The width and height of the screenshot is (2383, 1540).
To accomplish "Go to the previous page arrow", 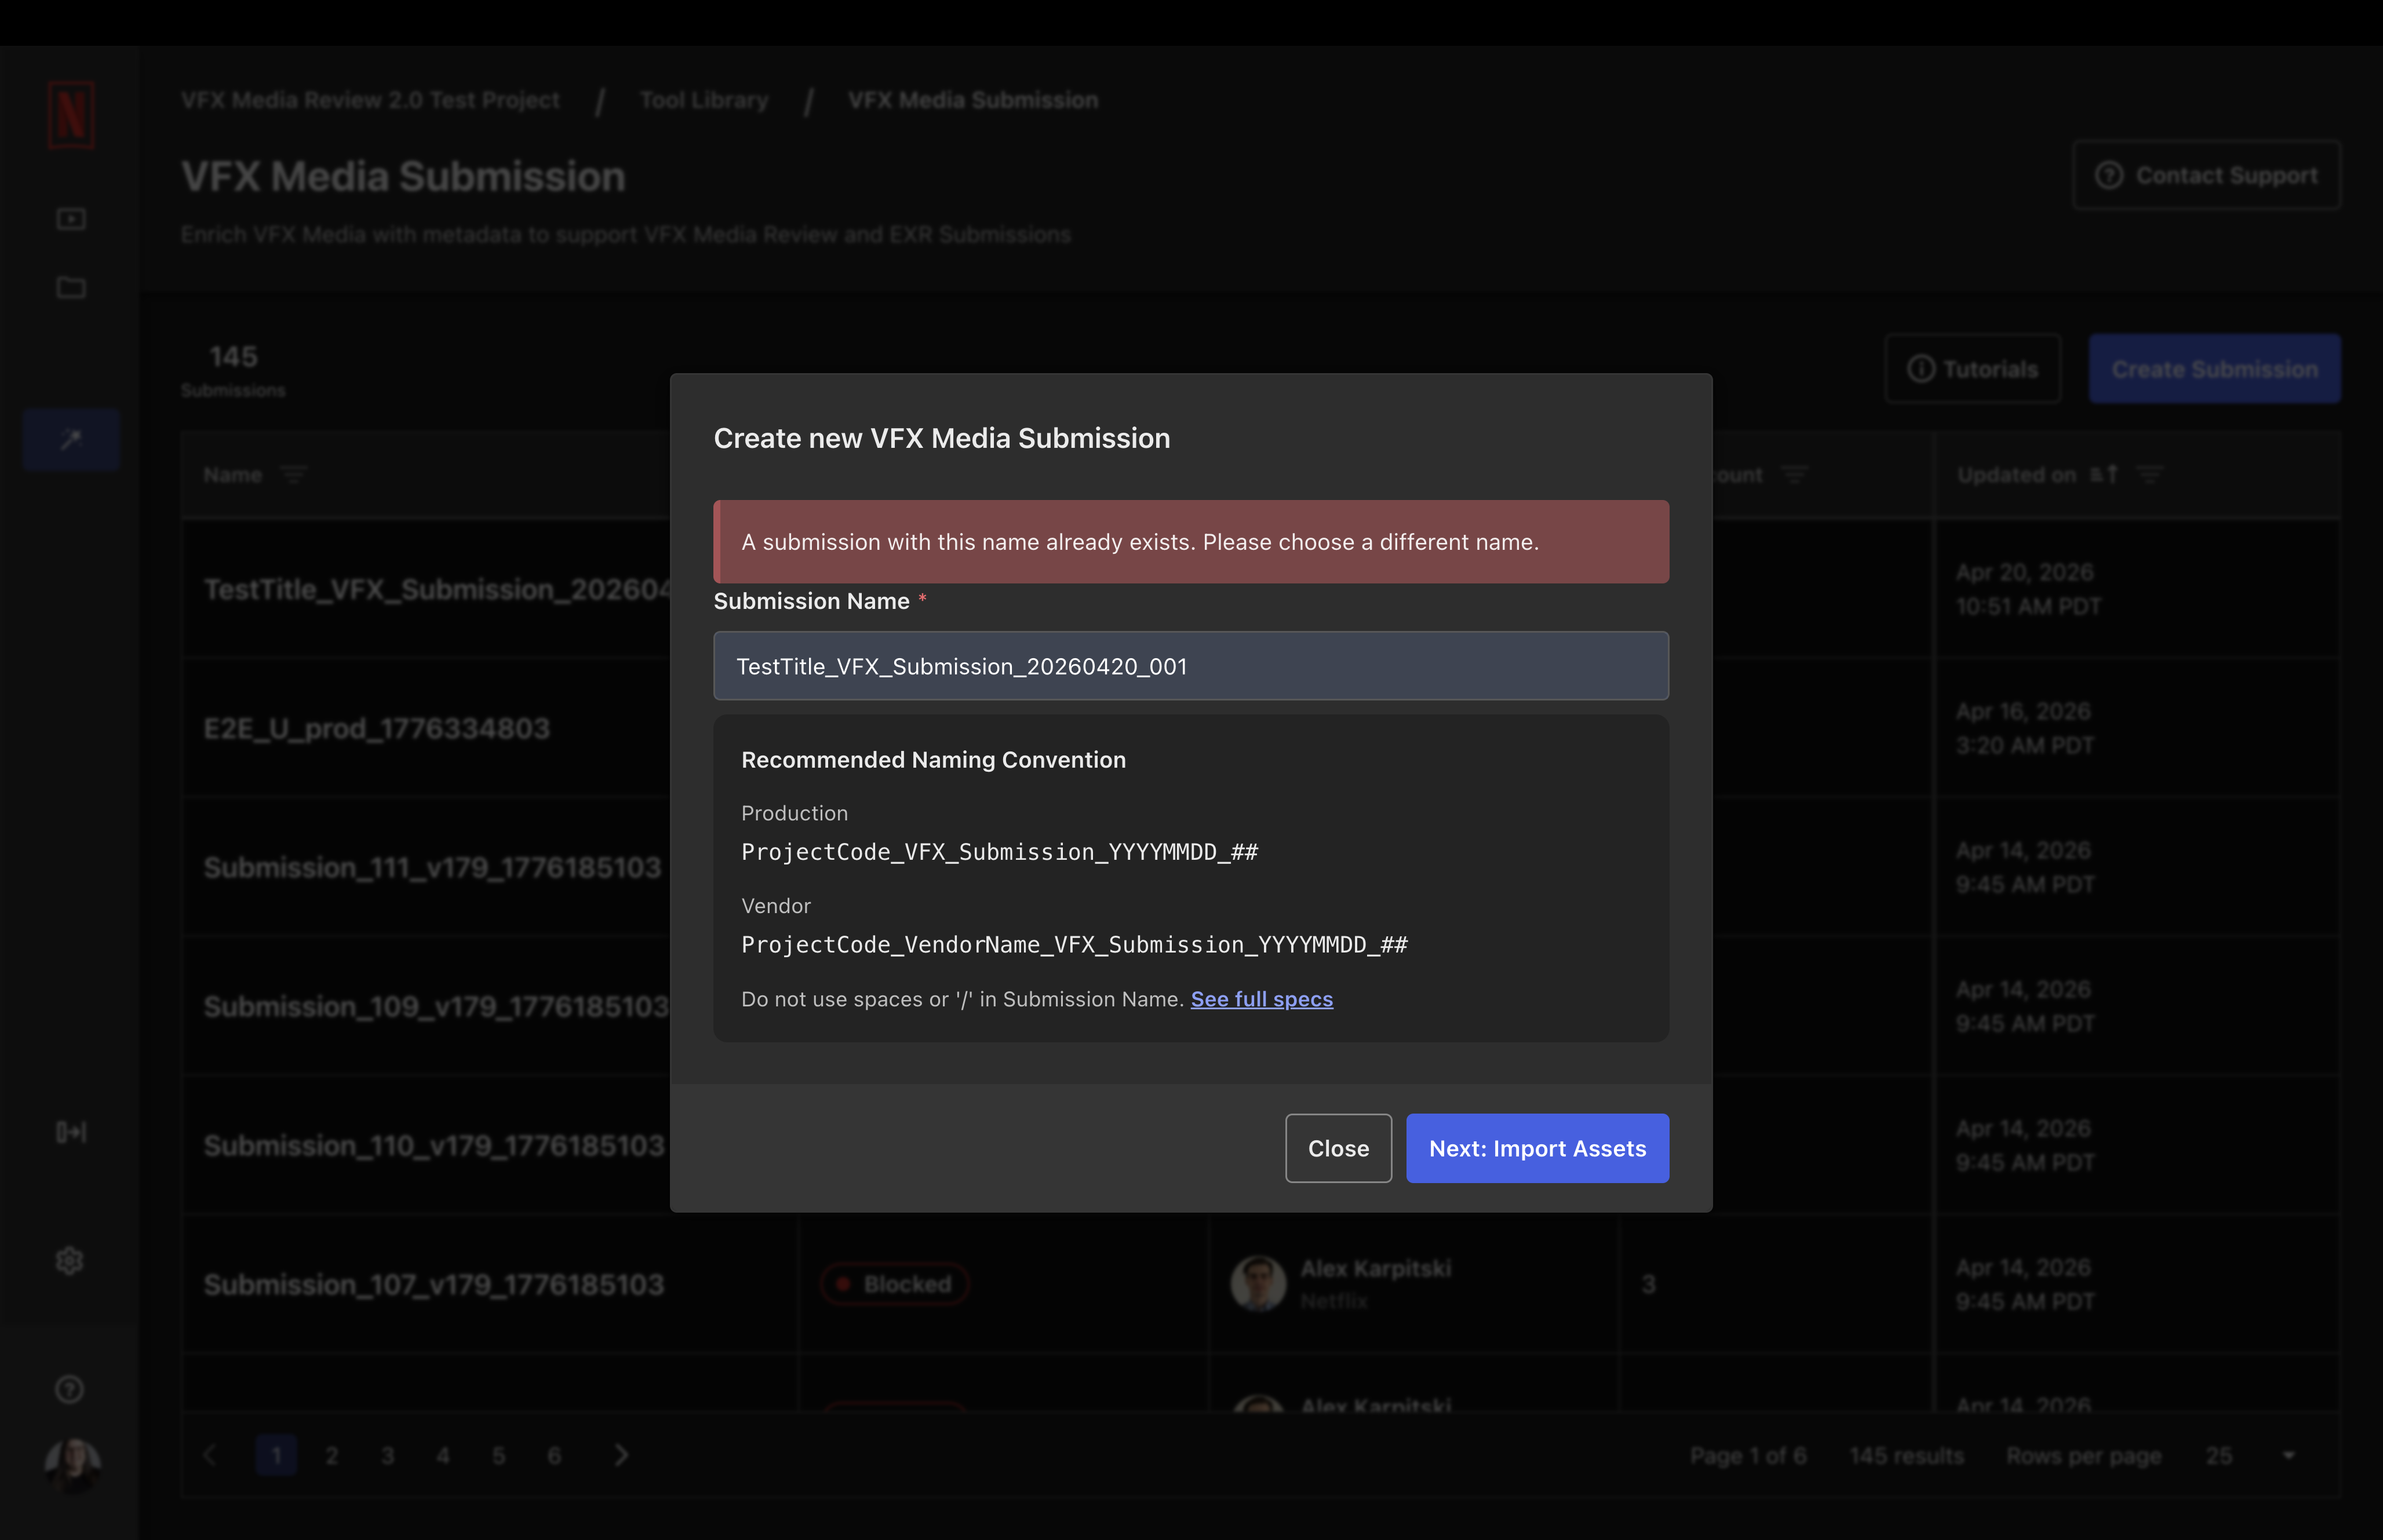I will [x=210, y=1455].
